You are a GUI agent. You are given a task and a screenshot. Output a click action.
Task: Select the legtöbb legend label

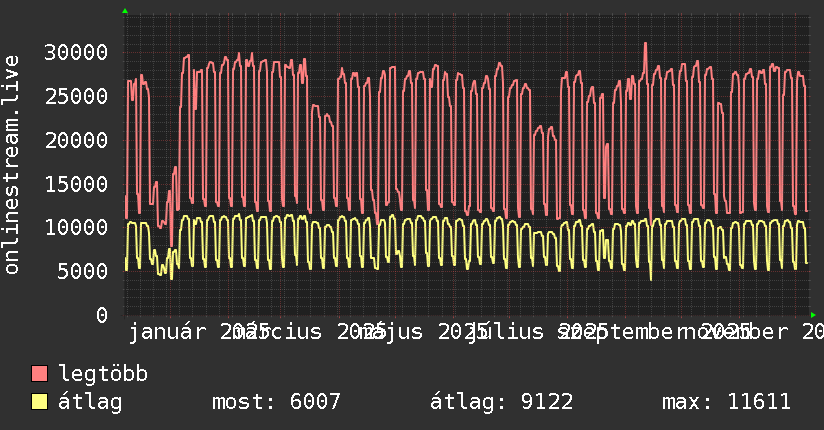tap(103, 374)
